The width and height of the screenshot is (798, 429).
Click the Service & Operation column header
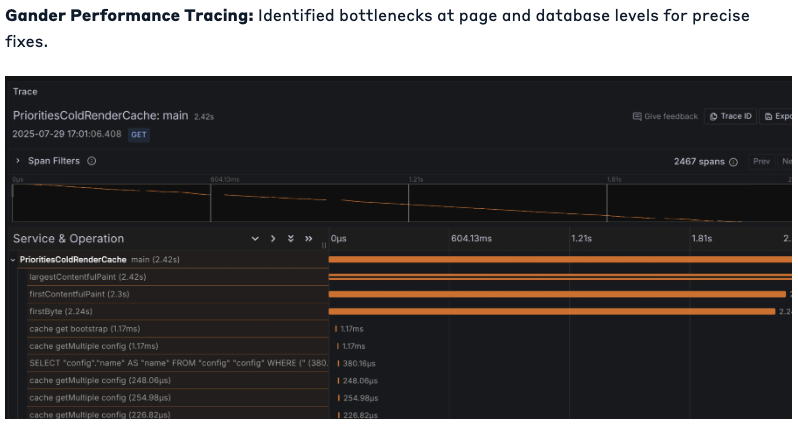tap(68, 239)
